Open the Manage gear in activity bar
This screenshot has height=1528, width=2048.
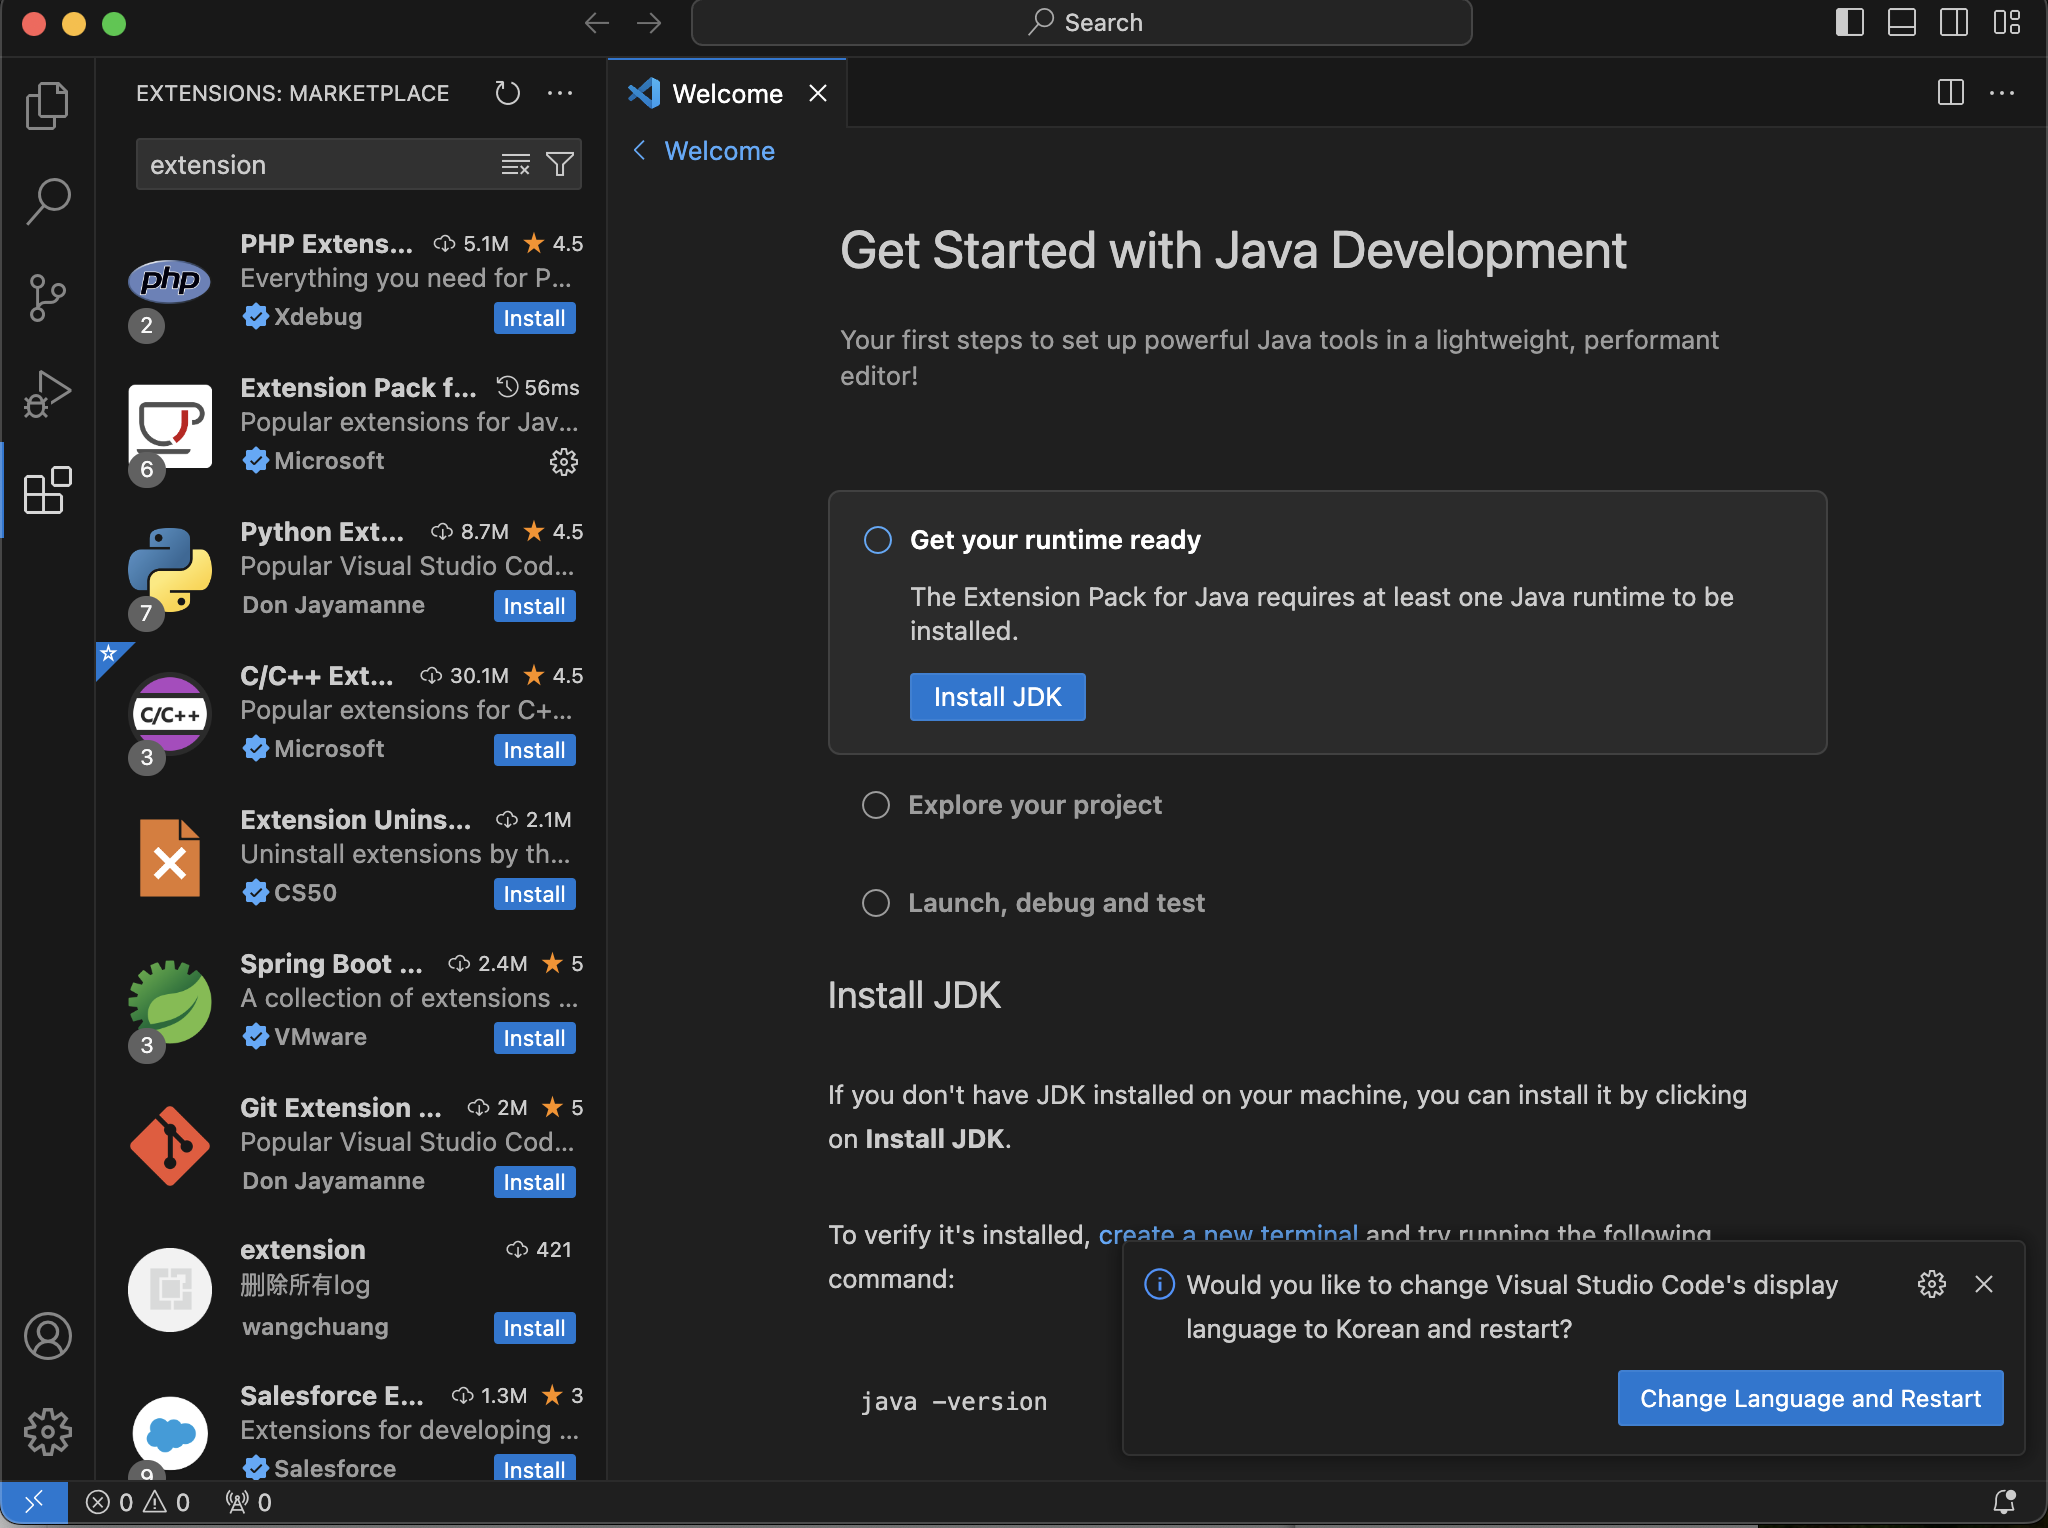click(x=47, y=1432)
